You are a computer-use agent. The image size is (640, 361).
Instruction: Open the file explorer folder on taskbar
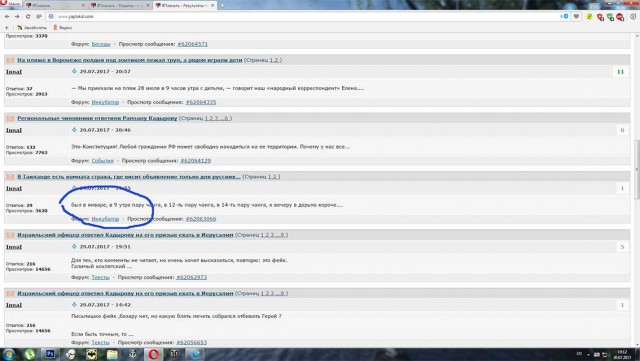click(112, 354)
